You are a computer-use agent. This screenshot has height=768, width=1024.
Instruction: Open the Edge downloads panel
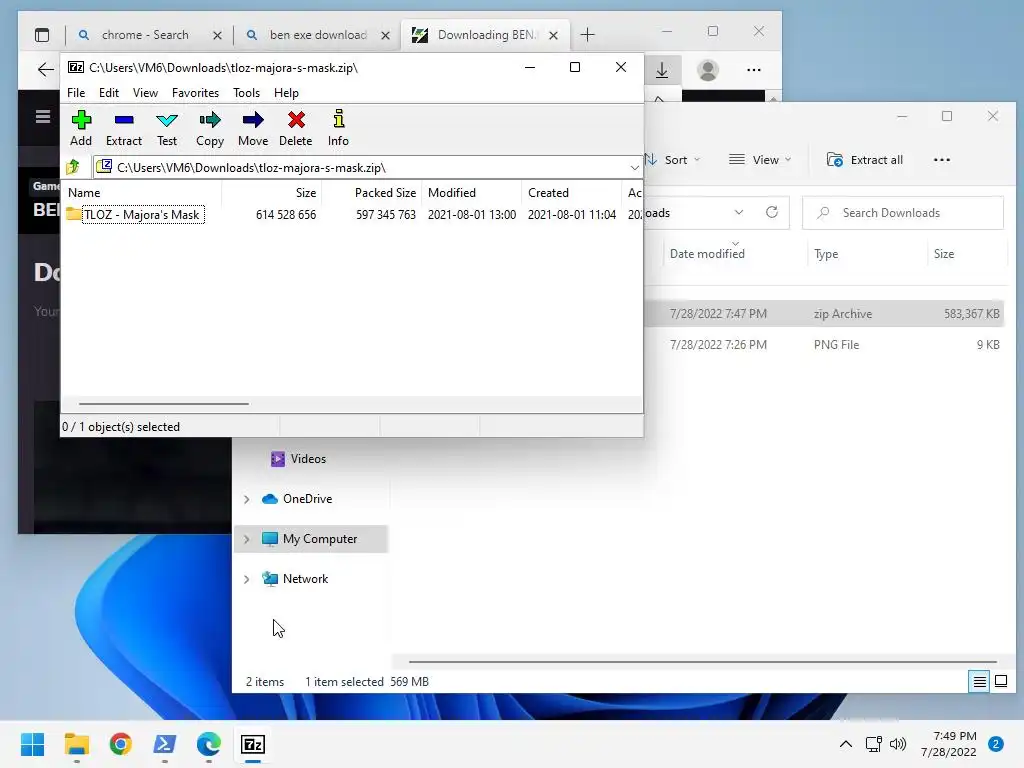662,70
